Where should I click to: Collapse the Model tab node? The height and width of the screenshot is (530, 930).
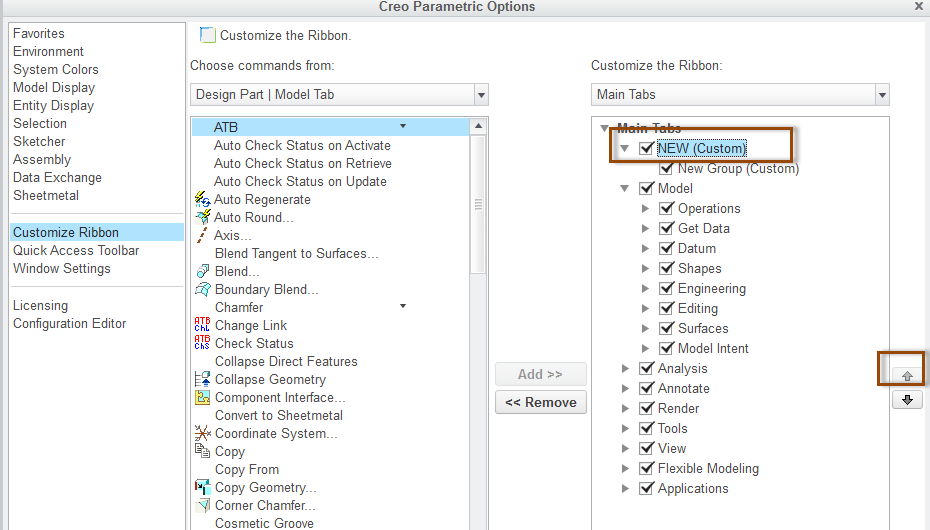625,189
